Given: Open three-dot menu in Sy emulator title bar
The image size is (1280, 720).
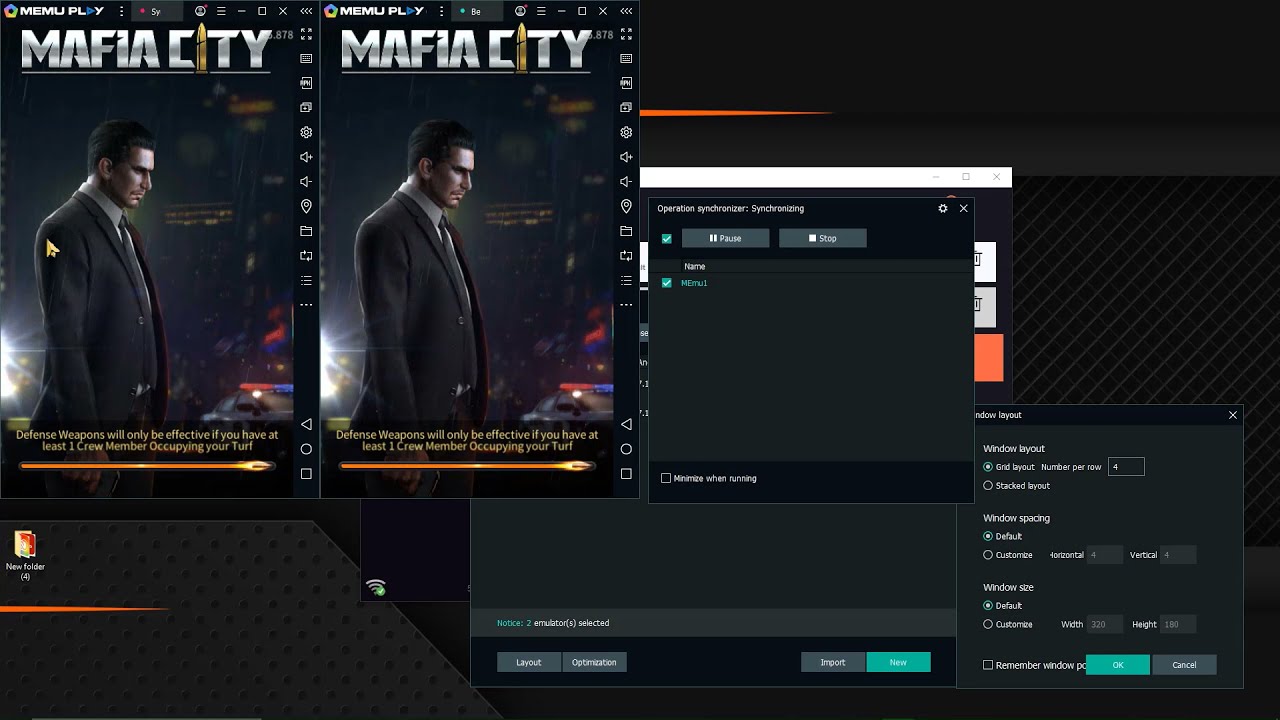Looking at the screenshot, I should click(122, 11).
